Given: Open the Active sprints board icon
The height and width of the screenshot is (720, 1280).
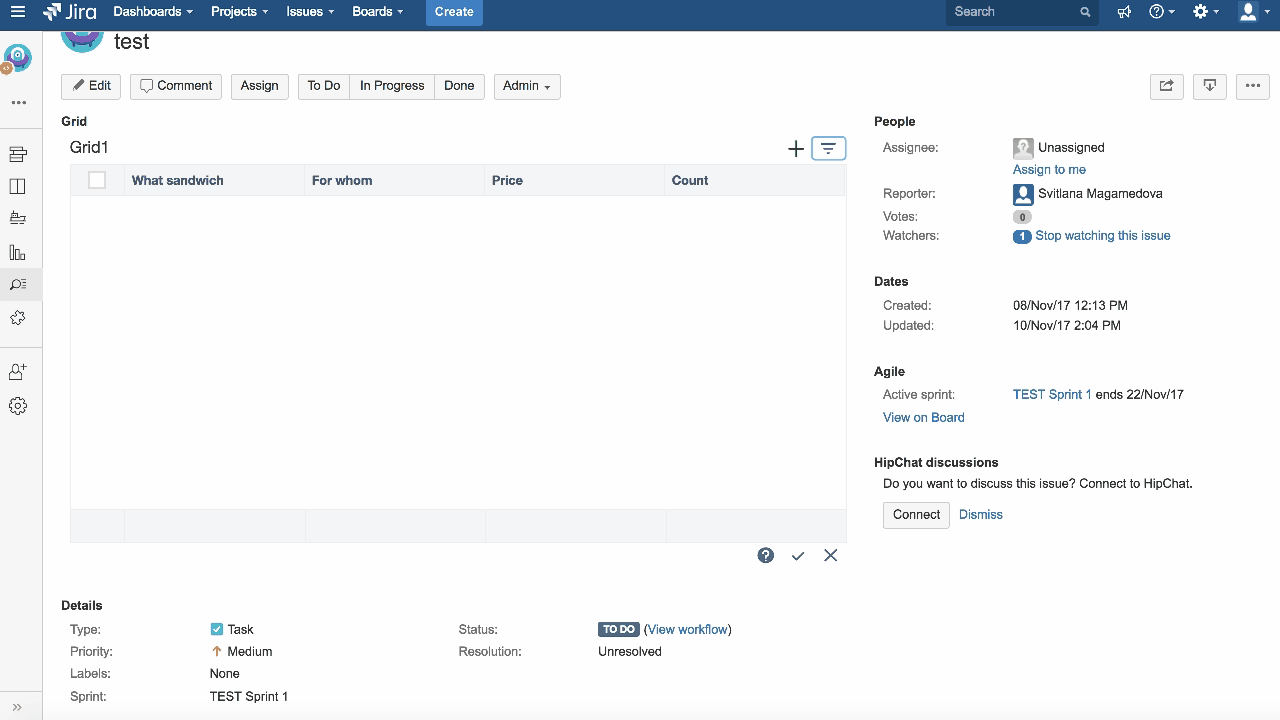Looking at the screenshot, I should coord(22,186).
